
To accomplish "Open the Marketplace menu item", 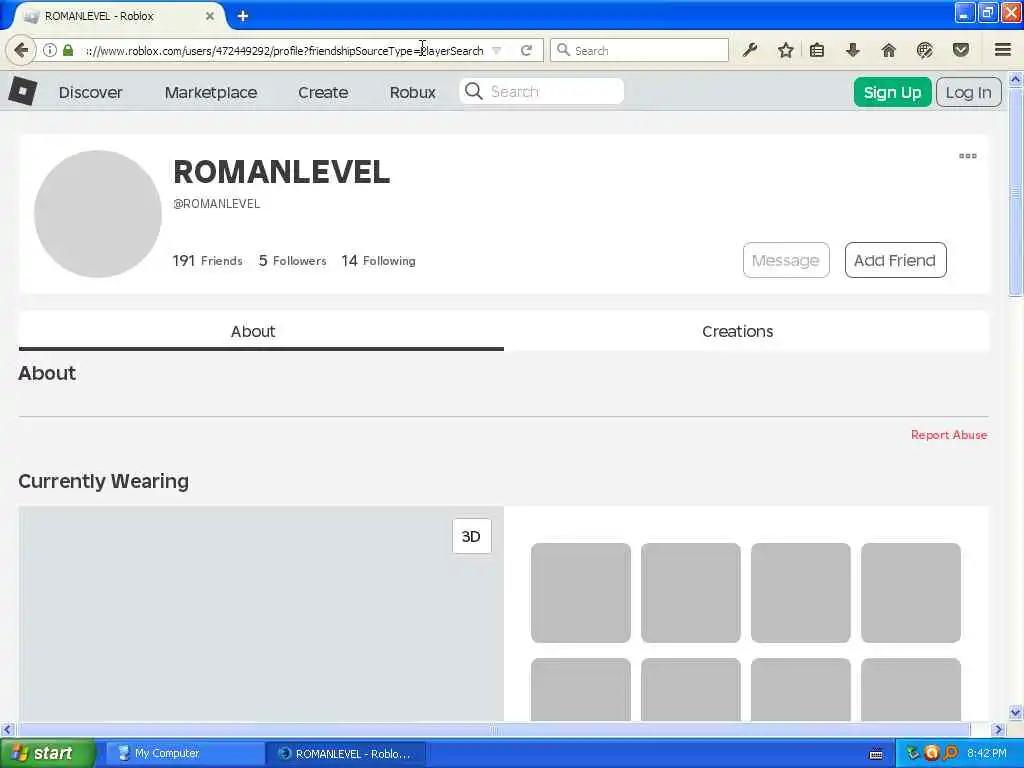I will 211,93.
